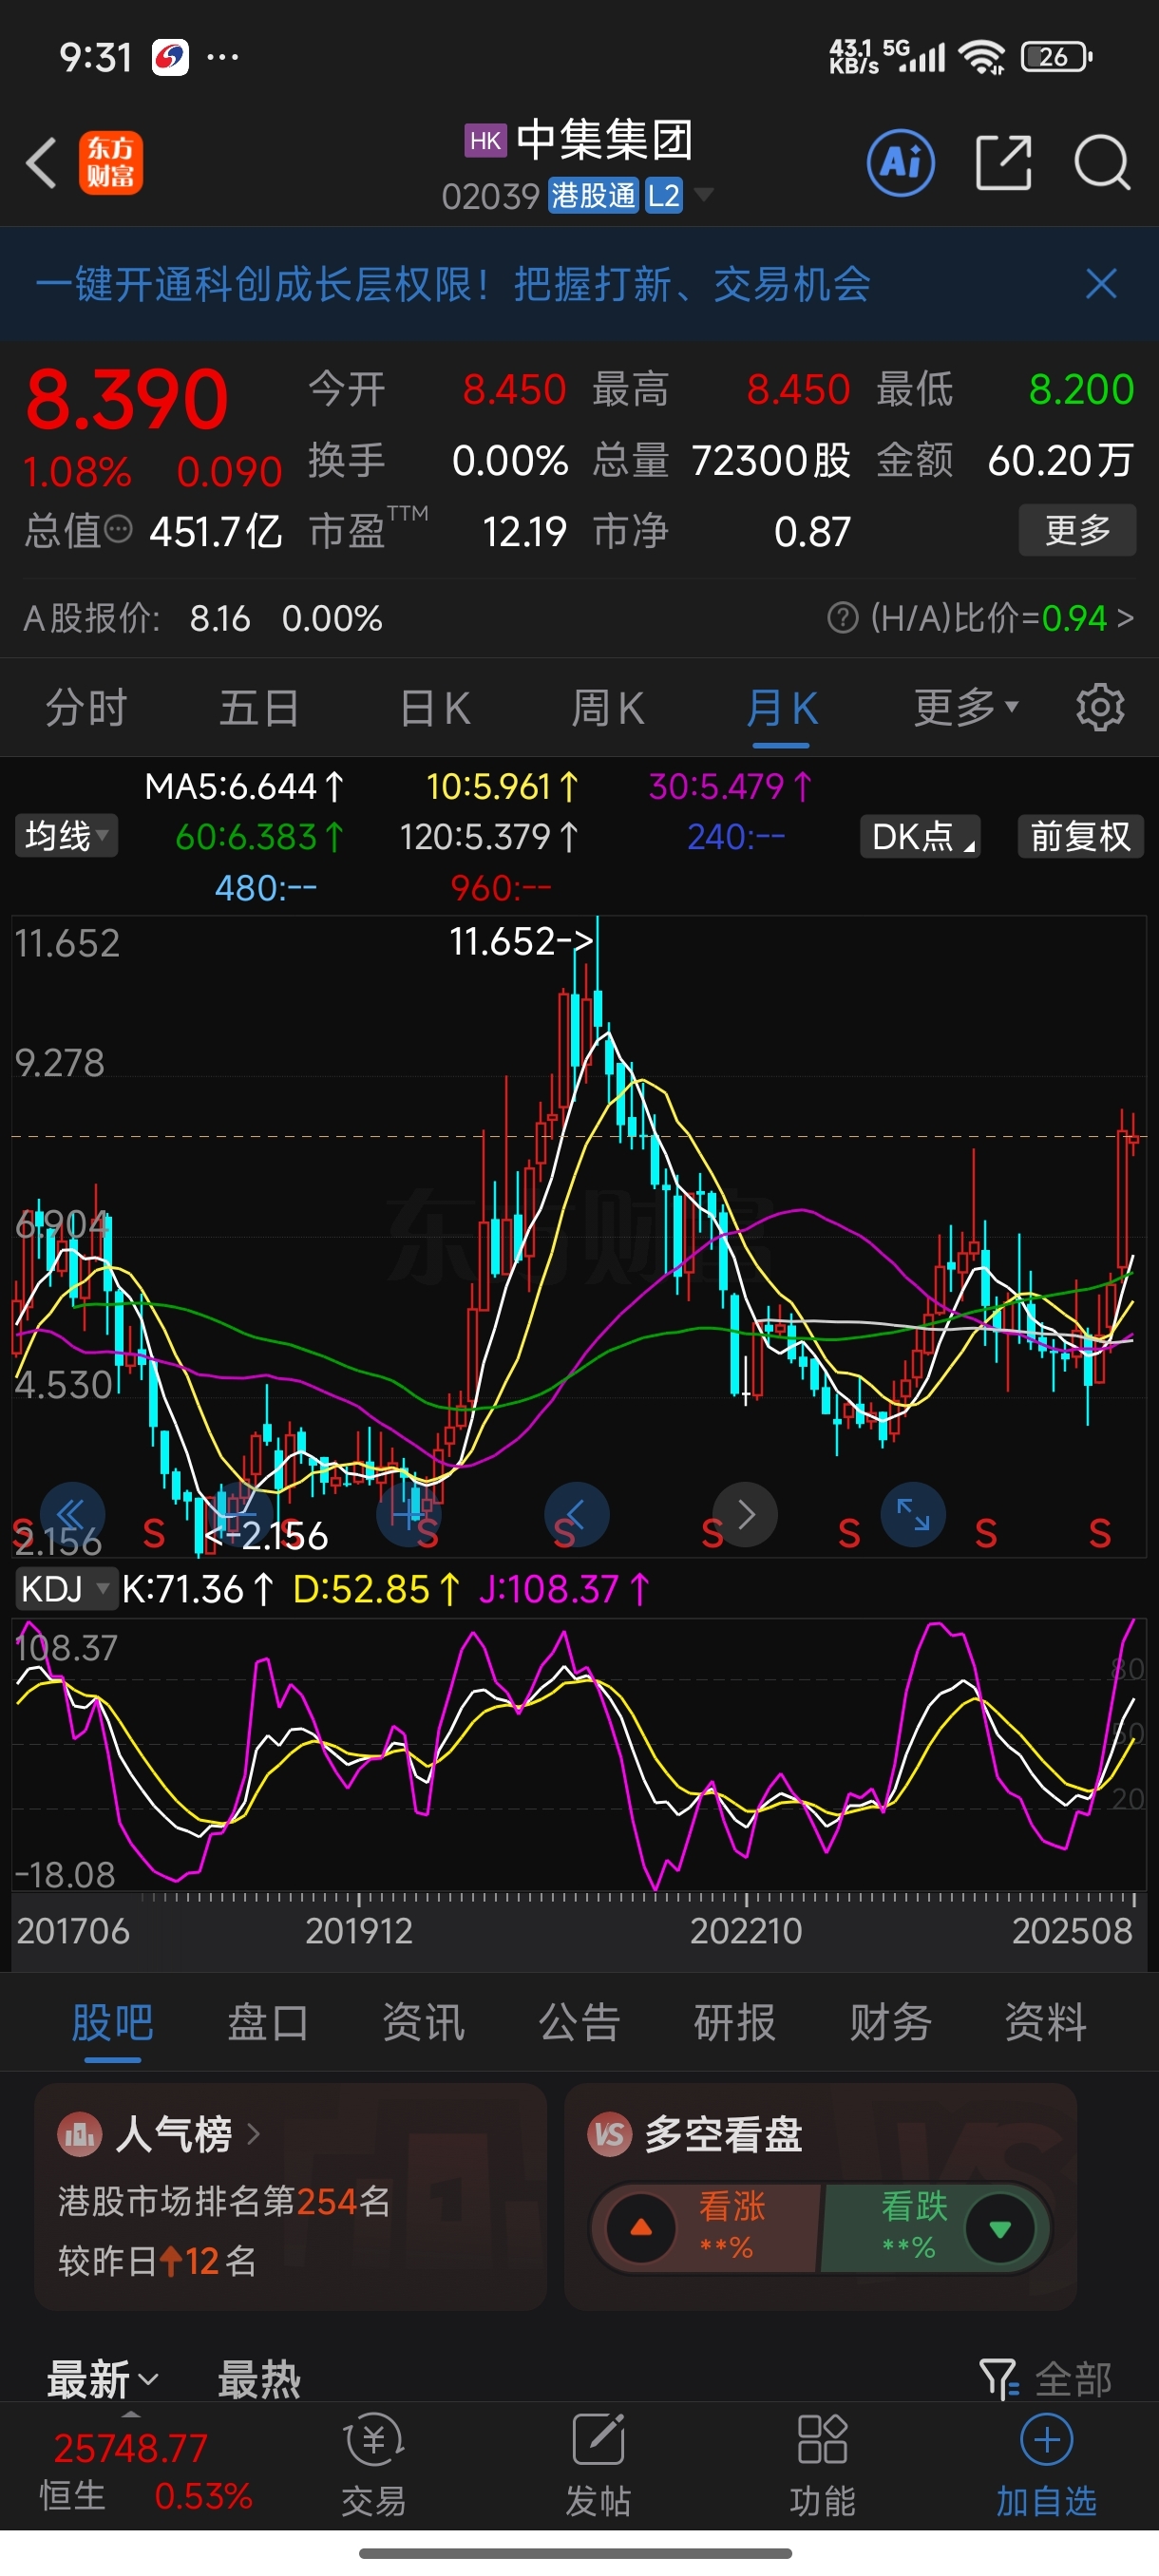Move chart left with arrow button
This screenshot has height=2576, width=1159.
click(x=576, y=1515)
